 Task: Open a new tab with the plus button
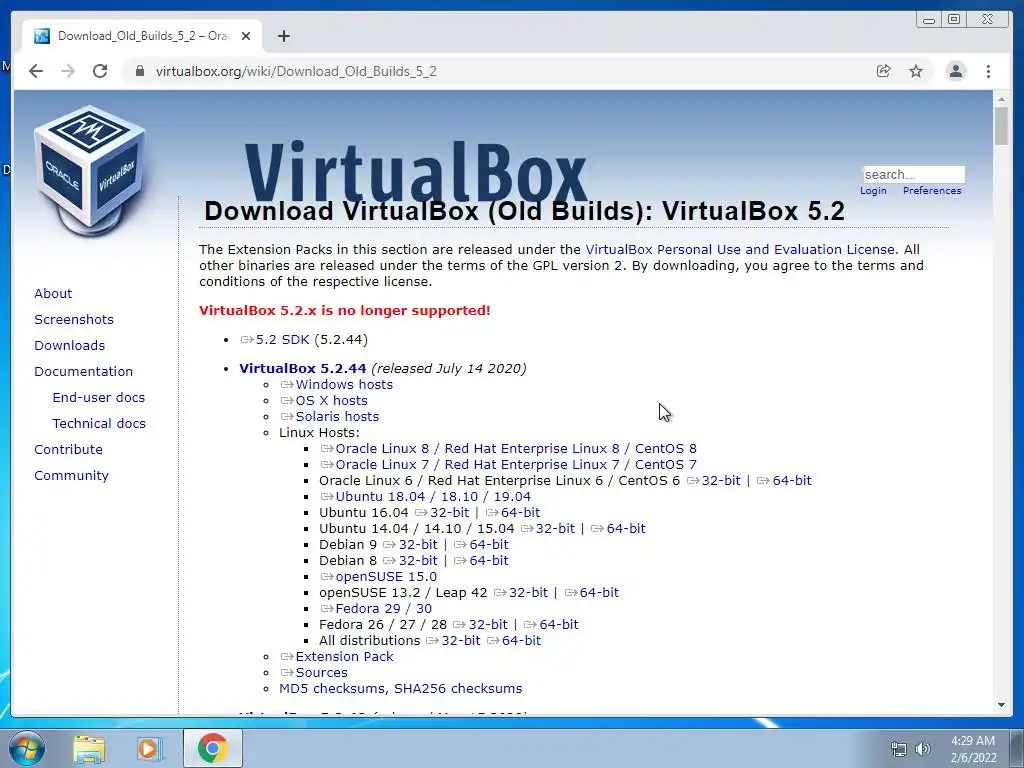[283, 36]
